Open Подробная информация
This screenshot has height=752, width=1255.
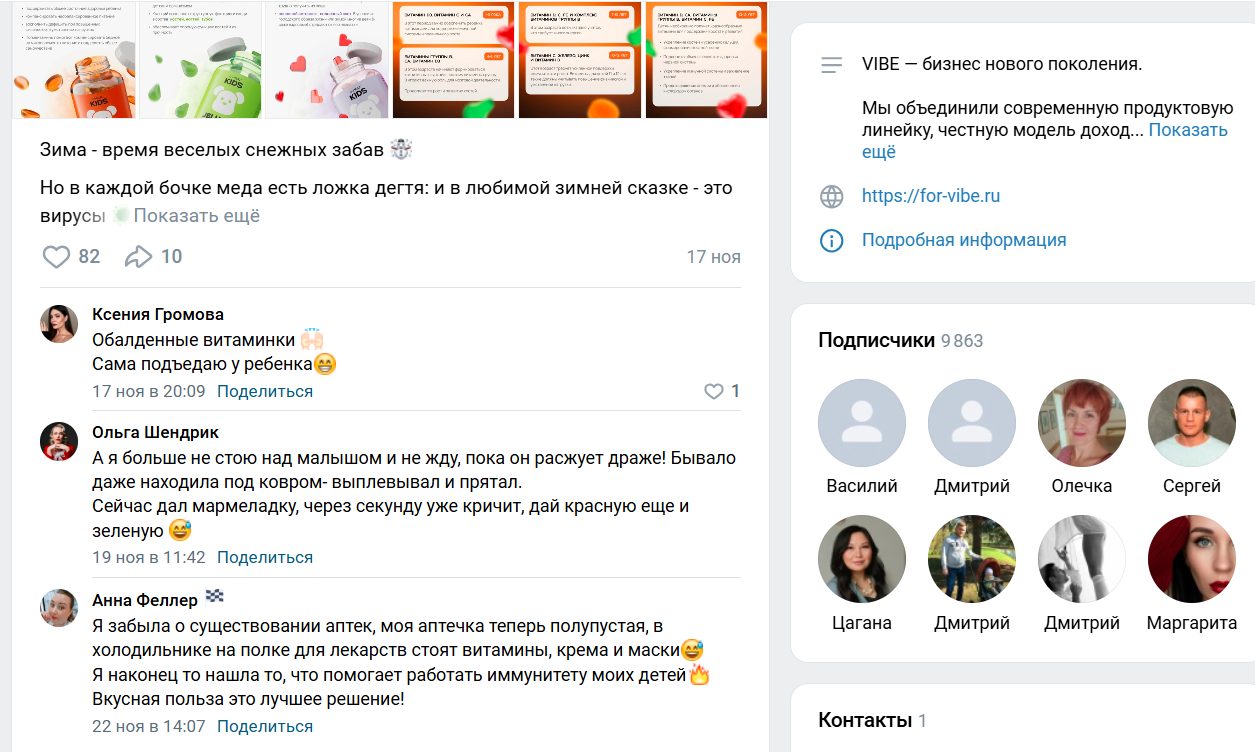coord(964,240)
